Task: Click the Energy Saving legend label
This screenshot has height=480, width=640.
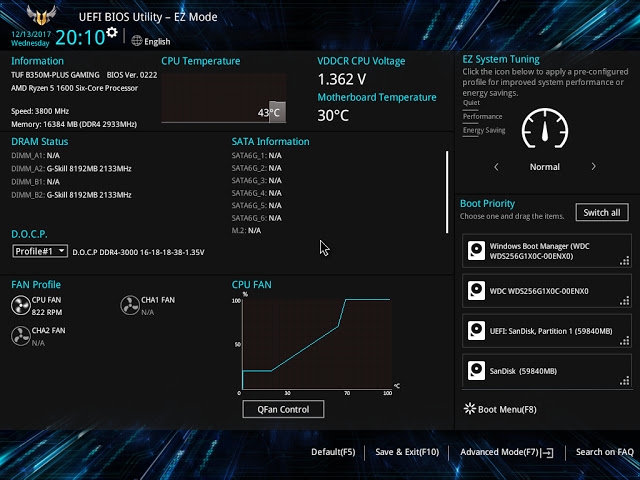Action: point(484,130)
